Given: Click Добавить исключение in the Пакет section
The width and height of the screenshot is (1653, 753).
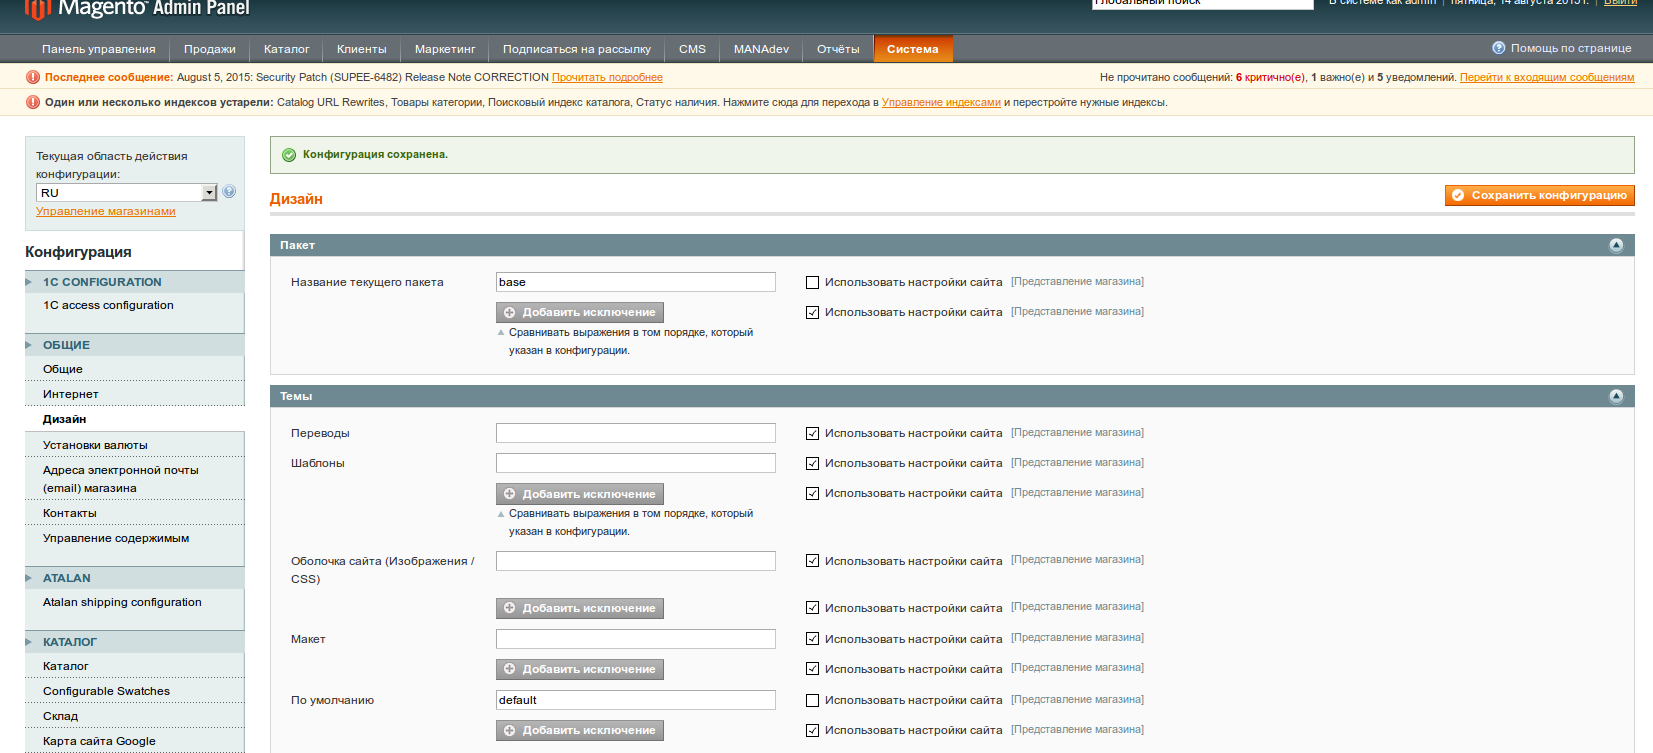Looking at the screenshot, I should pos(580,313).
